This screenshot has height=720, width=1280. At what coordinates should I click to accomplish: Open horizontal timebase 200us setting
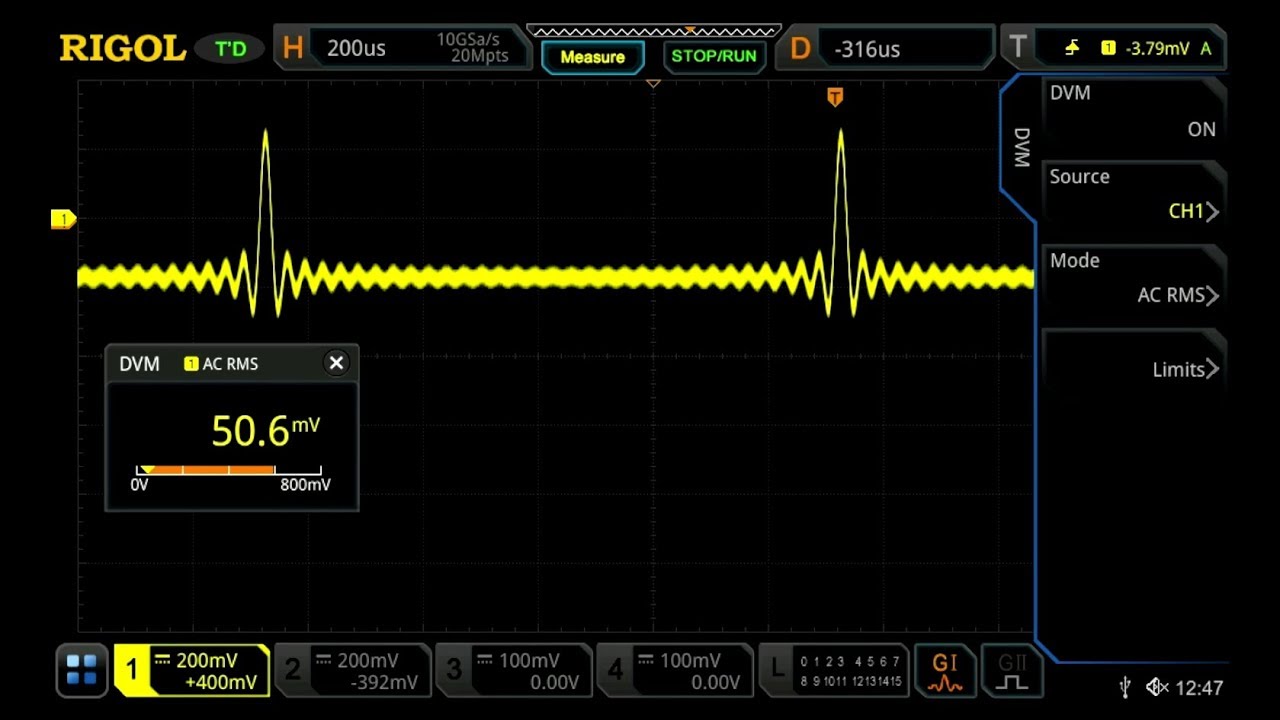coord(404,47)
